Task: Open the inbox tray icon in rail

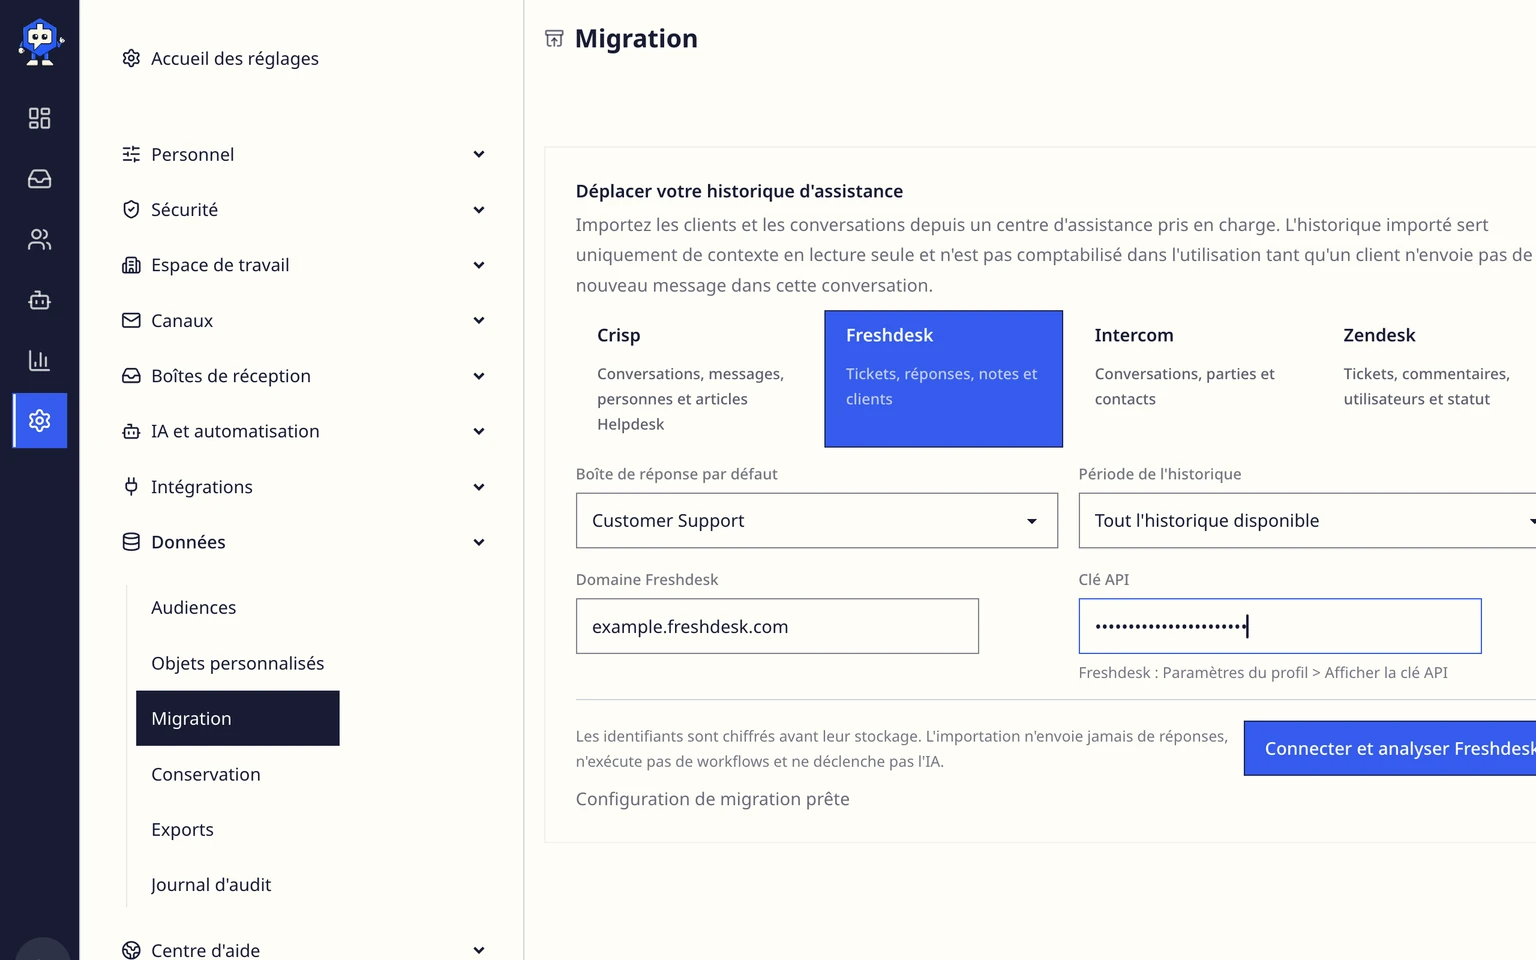Action: pyautogui.click(x=39, y=179)
